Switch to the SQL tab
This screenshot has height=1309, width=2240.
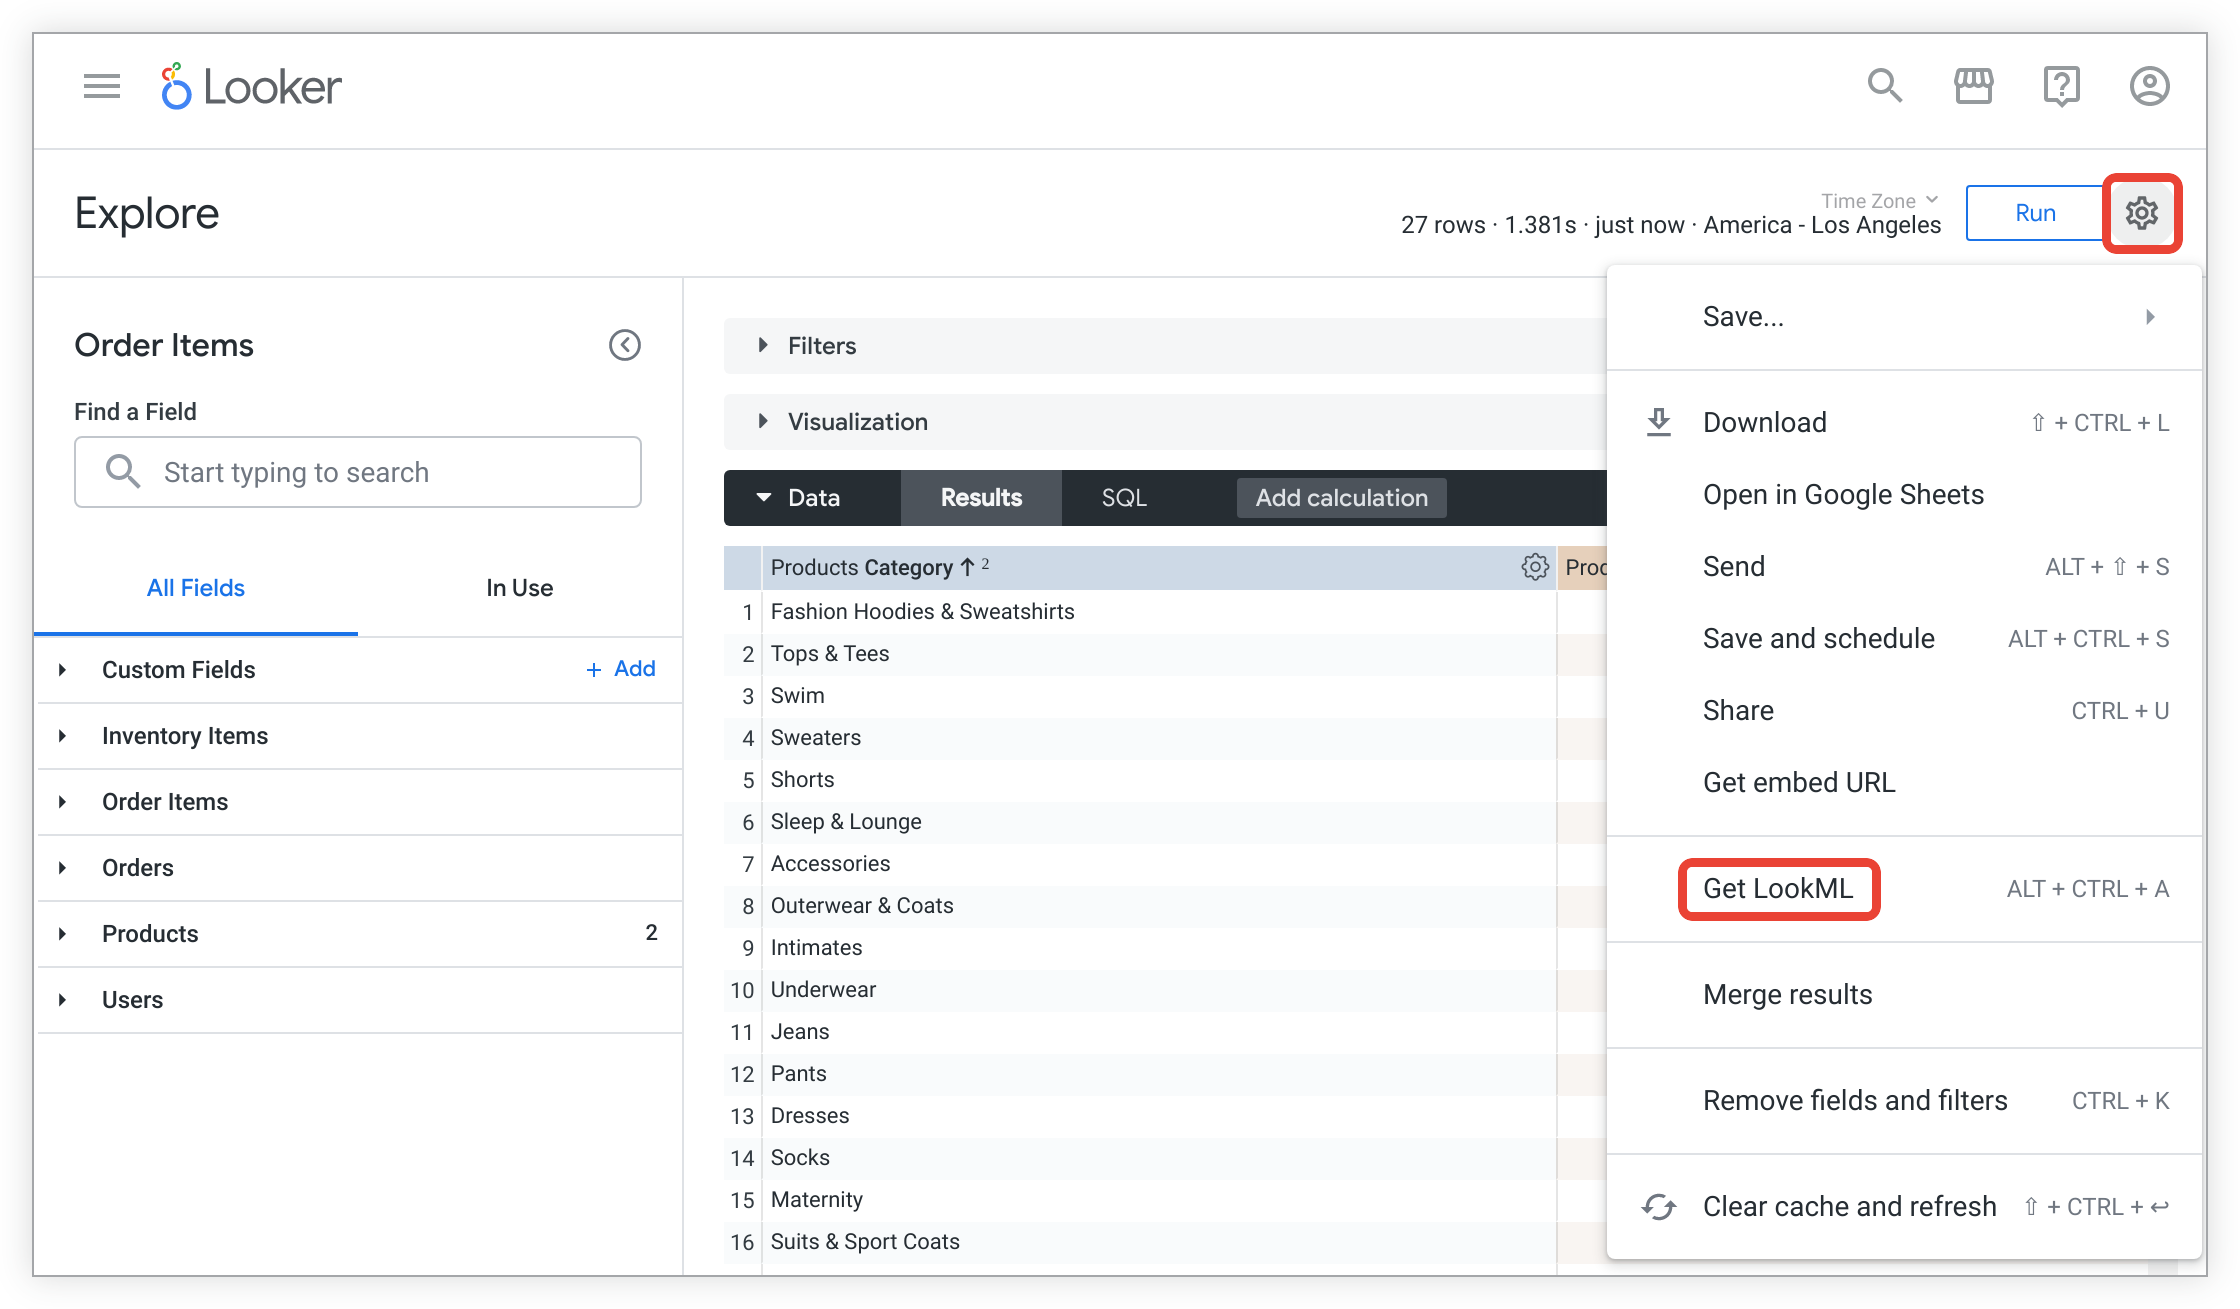tap(1123, 498)
